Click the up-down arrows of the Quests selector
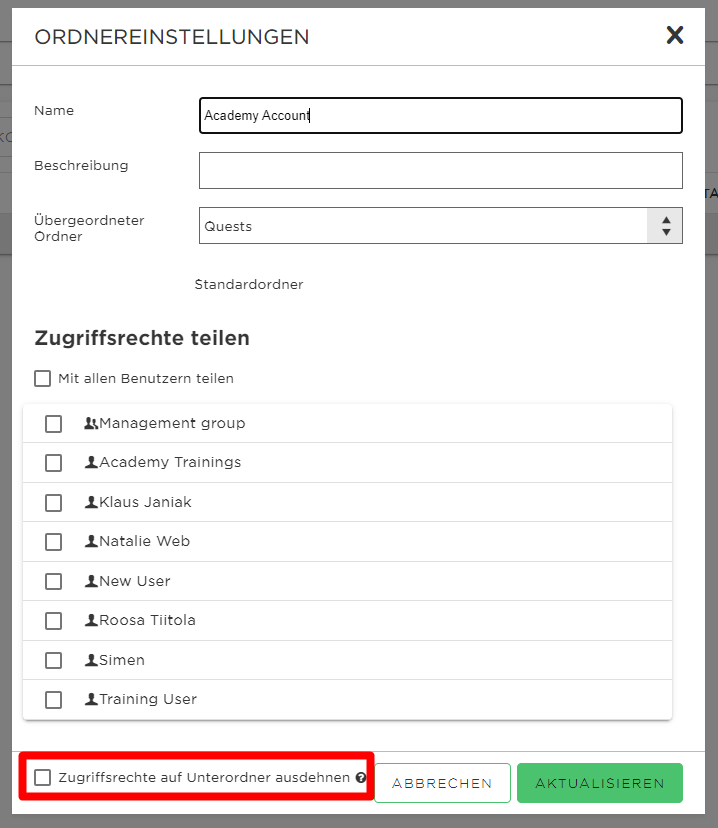 click(x=666, y=225)
